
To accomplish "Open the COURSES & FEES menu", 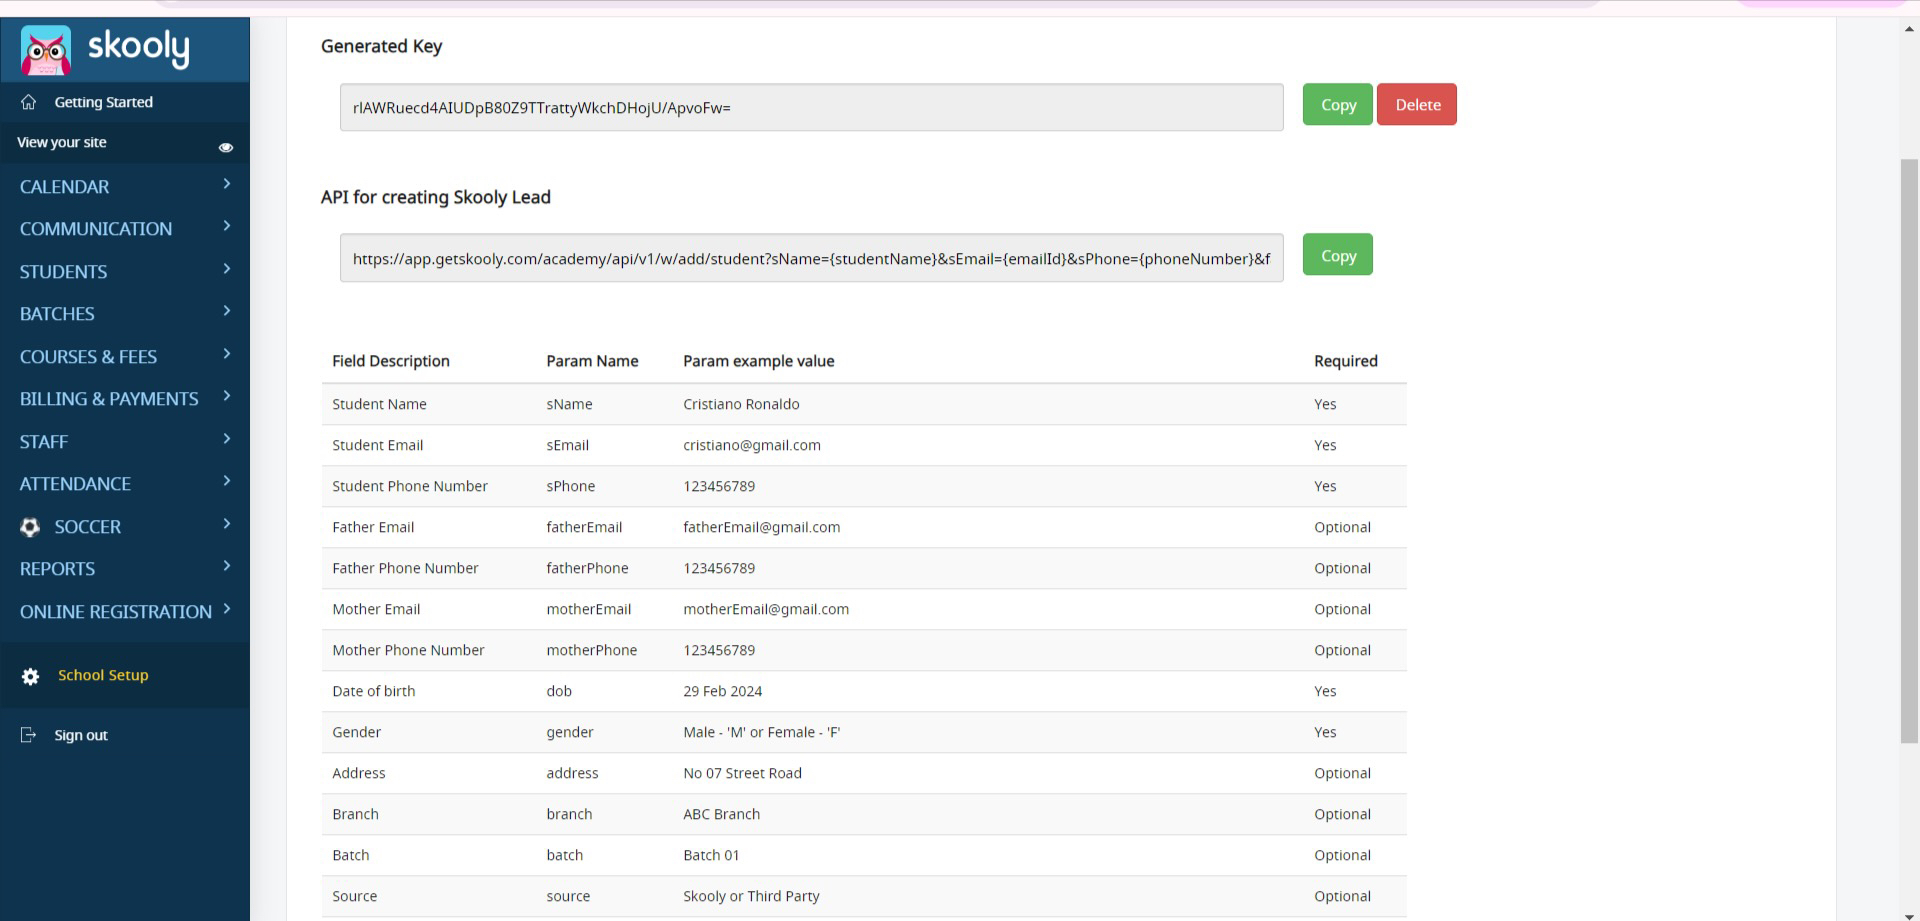I will click(88, 357).
